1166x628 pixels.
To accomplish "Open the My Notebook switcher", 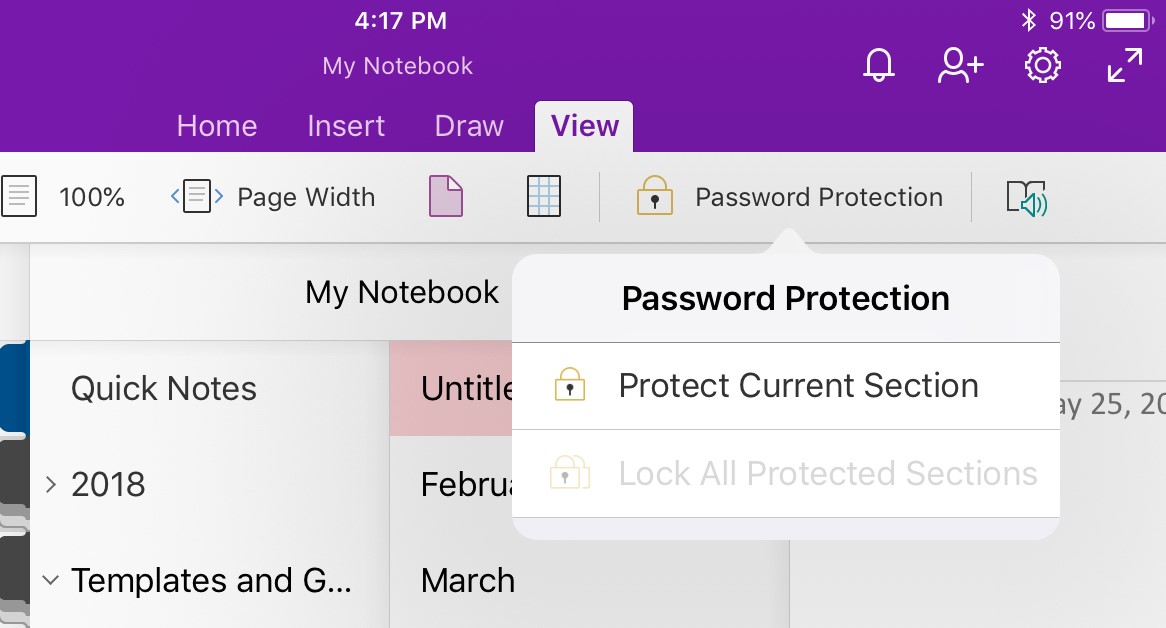I will click(401, 291).
